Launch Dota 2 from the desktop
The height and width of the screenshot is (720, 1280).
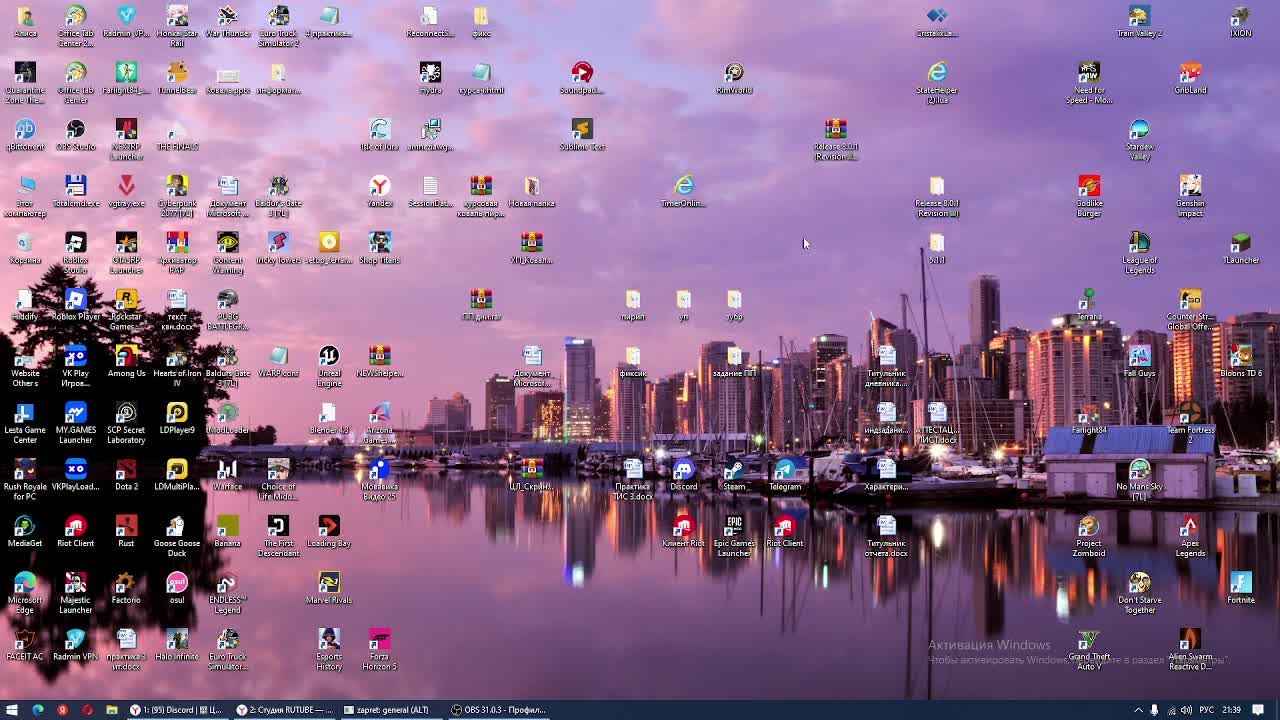pos(126,475)
